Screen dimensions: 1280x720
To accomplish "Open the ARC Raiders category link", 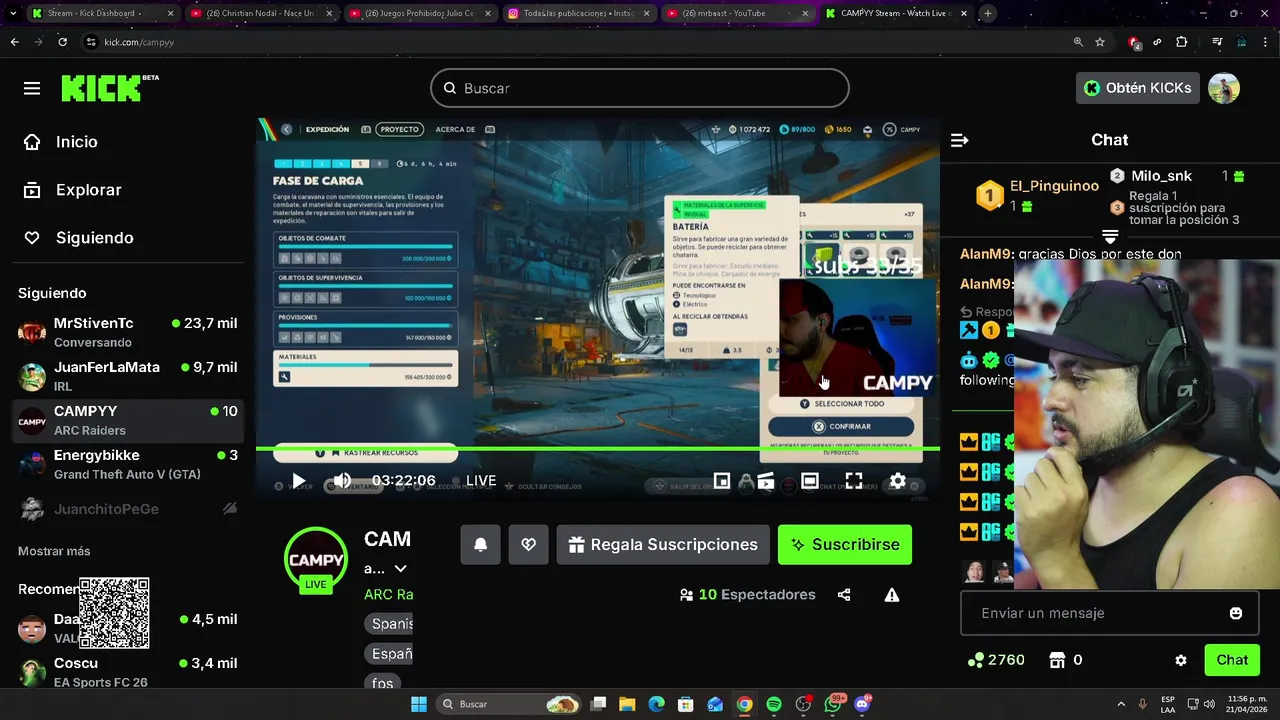I will point(389,594).
